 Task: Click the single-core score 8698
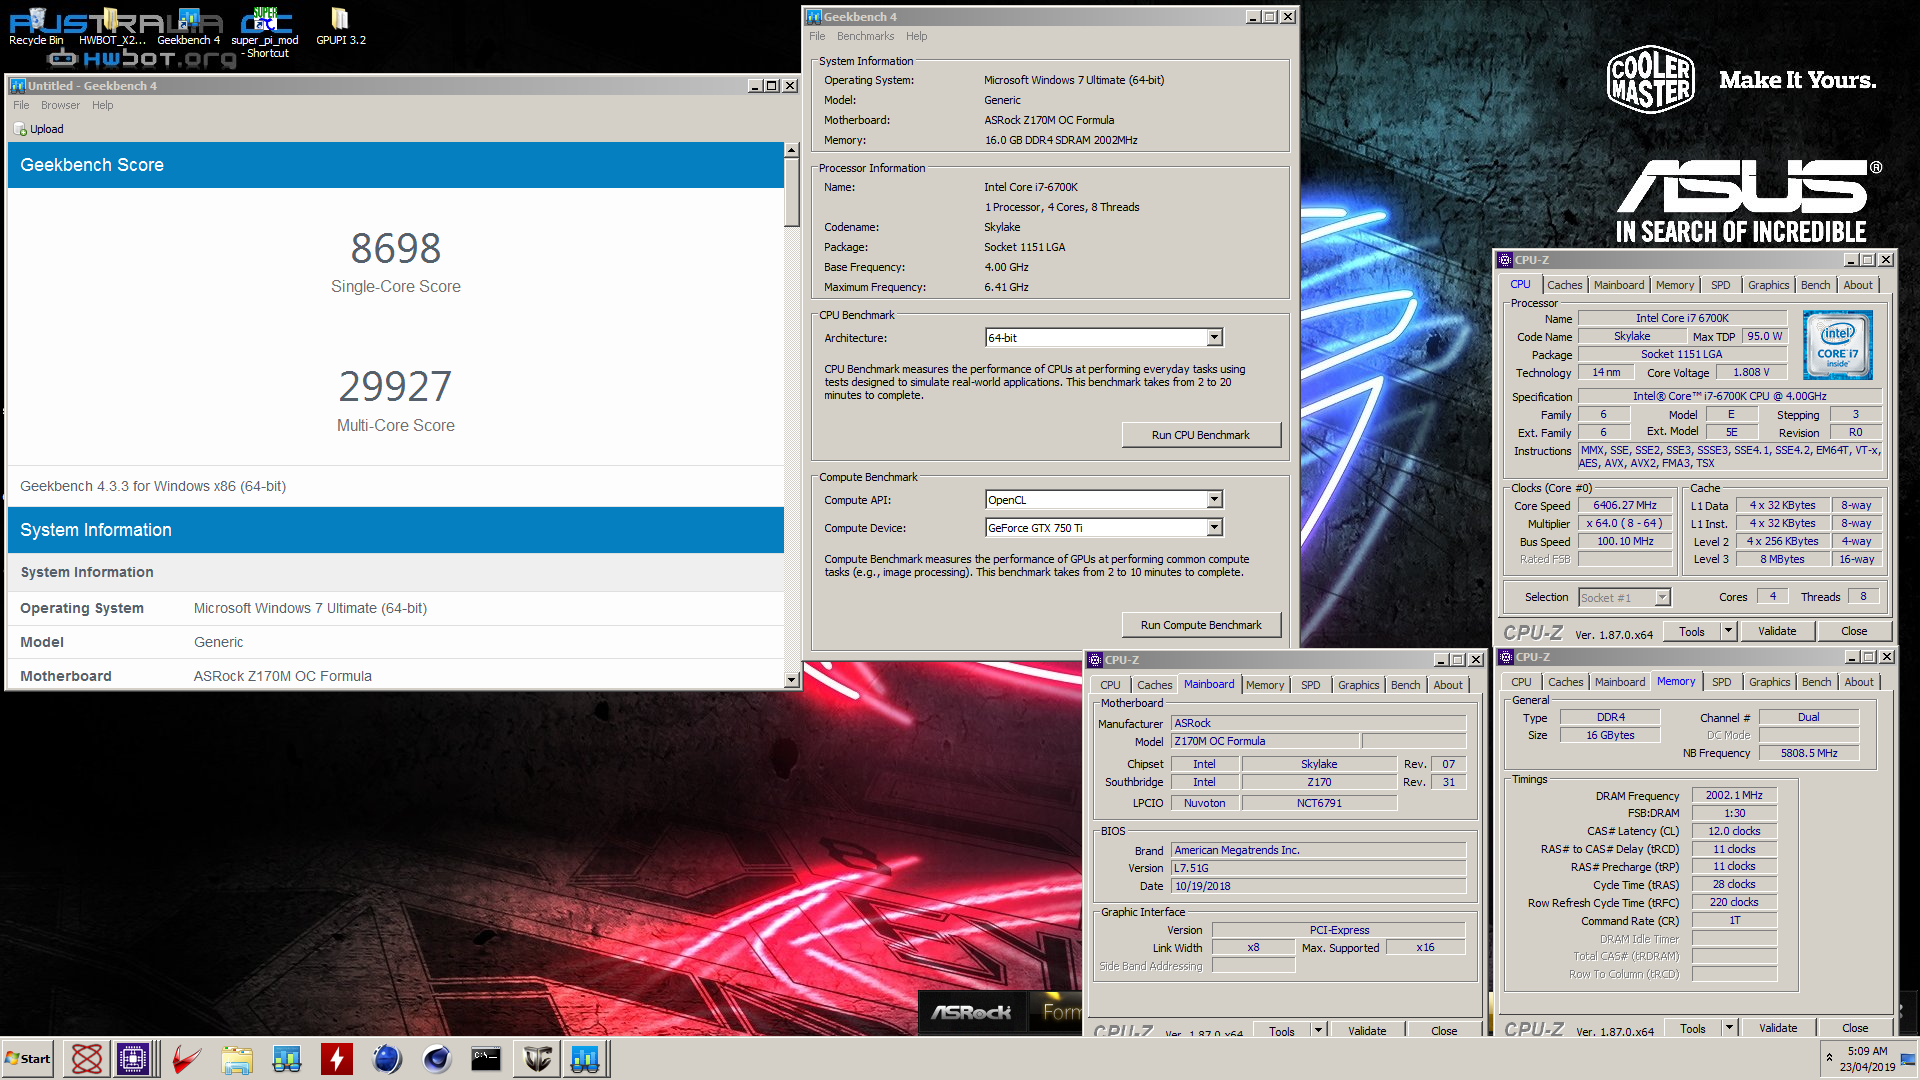pyautogui.click(x=395, y=248)
